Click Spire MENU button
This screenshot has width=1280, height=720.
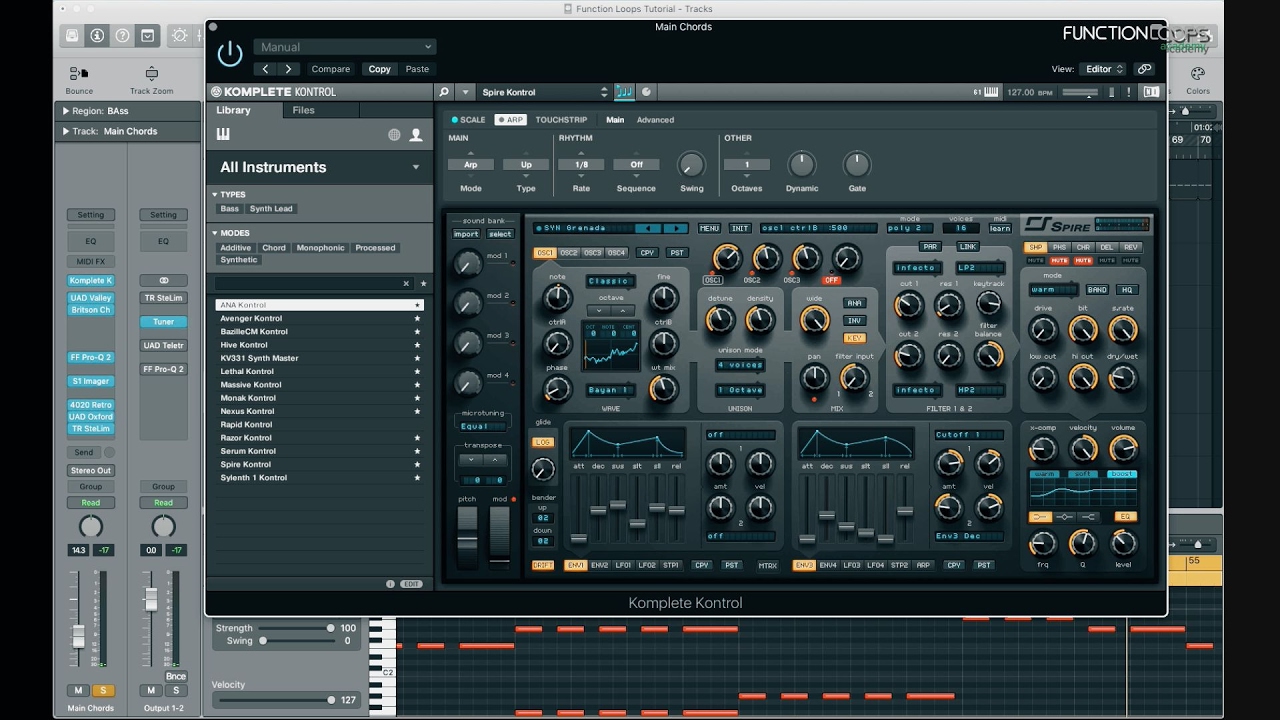coord(709,228)
